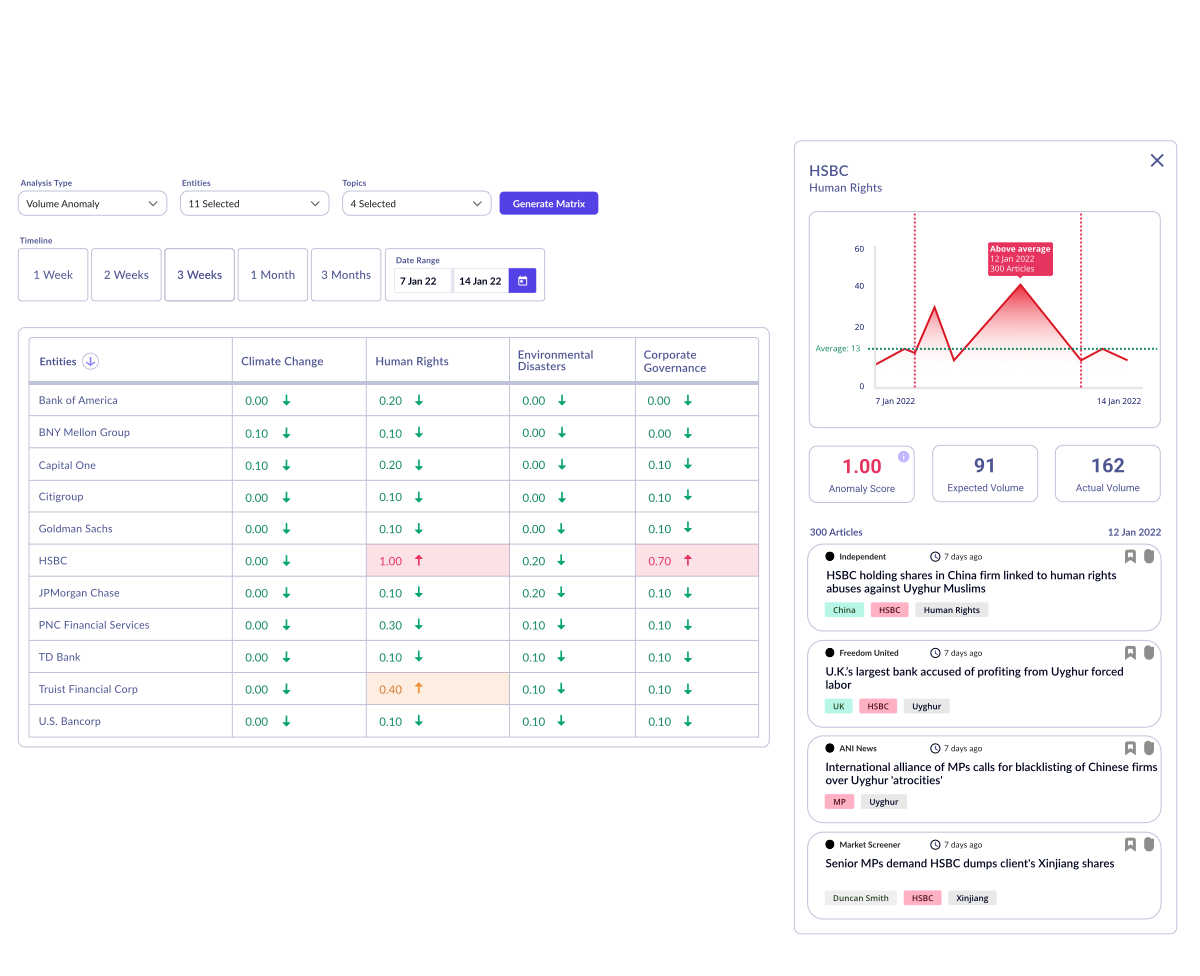Click the HSBC Corporate Governance 0.70 cell
1200x976 pixels.
(x=697, y=561)
